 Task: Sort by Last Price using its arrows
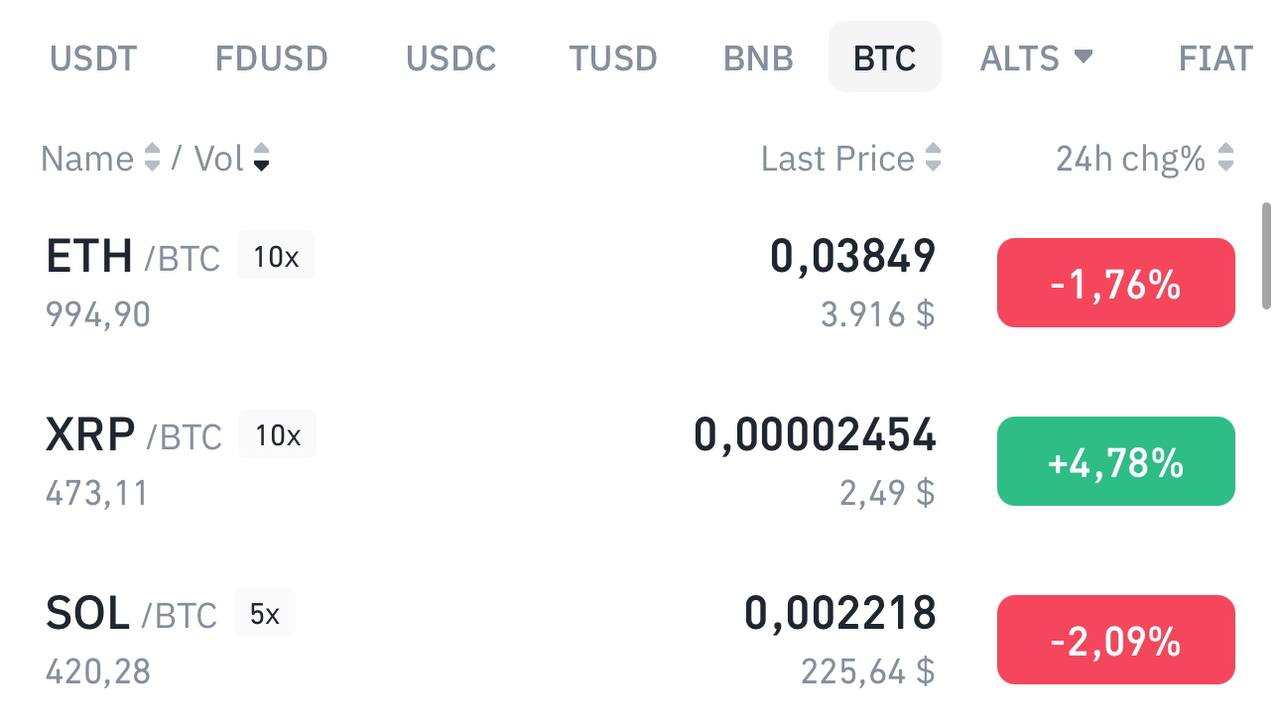(933, 158)
